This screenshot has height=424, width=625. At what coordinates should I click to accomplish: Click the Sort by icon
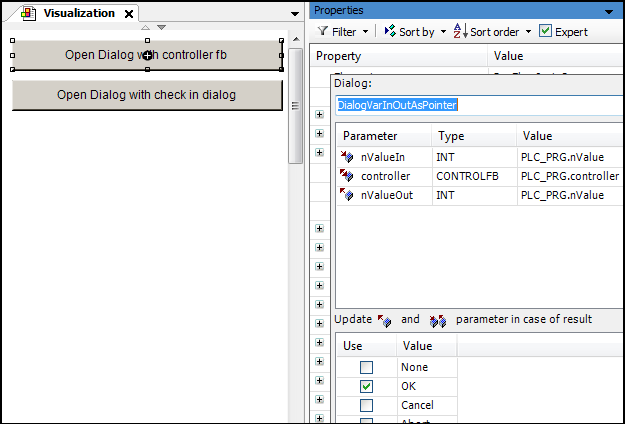[x=389, y=32]
